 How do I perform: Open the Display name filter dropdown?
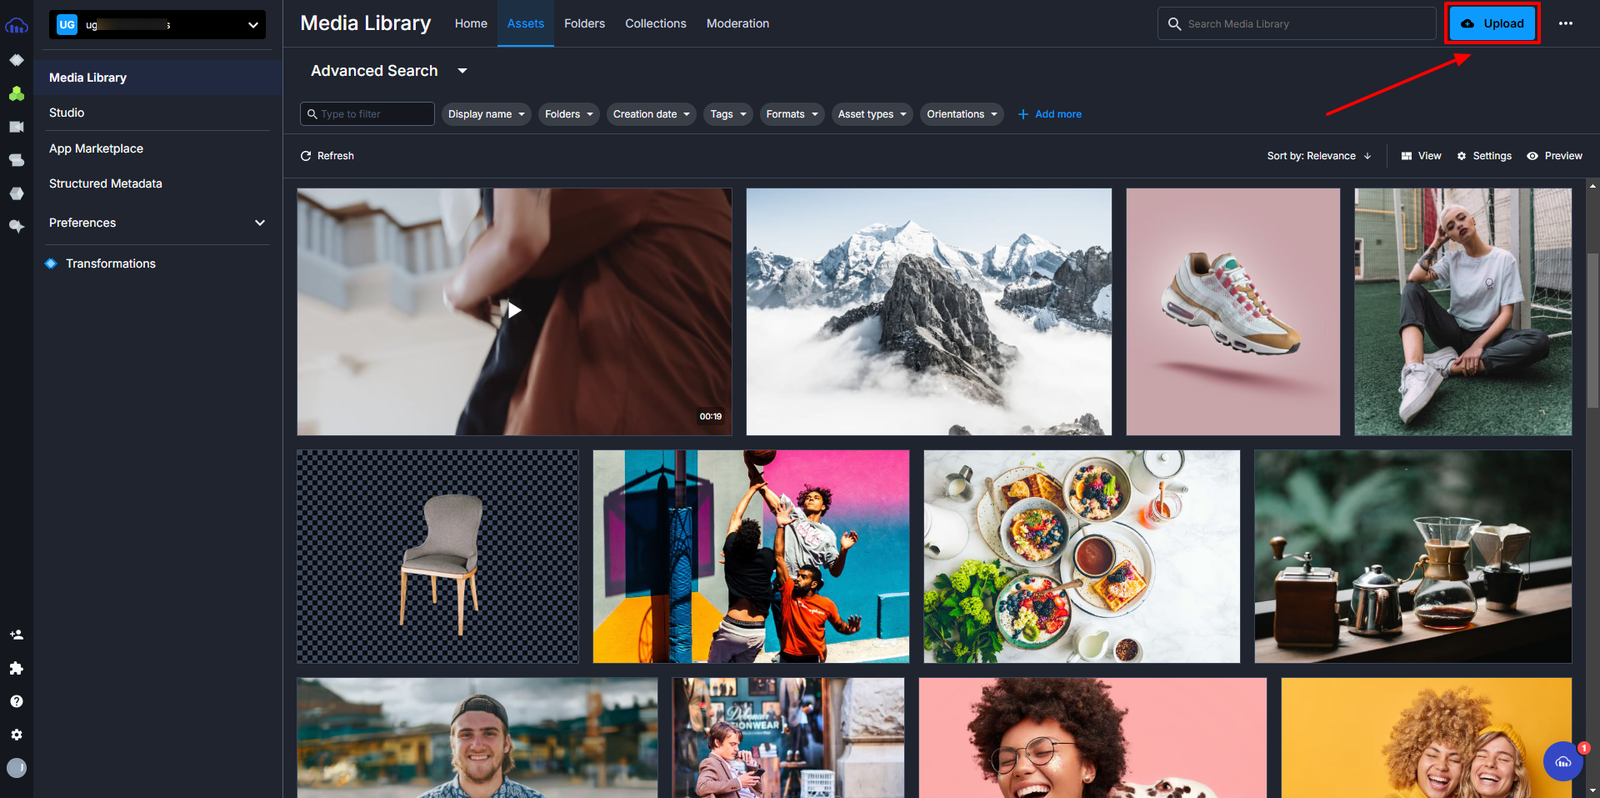[x=486, y=114]
